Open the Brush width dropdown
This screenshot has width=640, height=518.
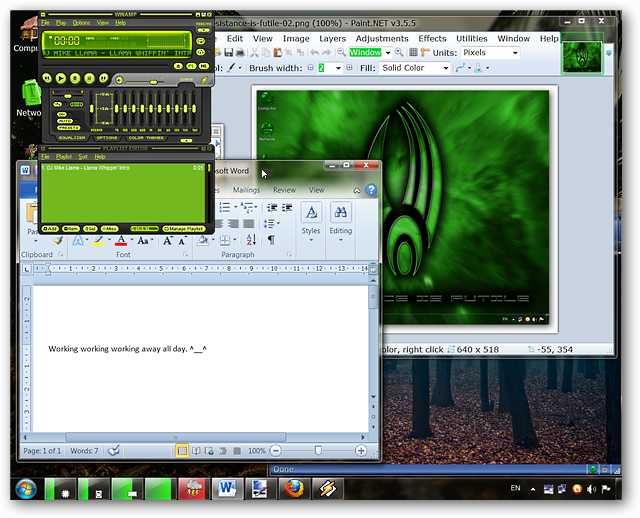coord(338,68)
